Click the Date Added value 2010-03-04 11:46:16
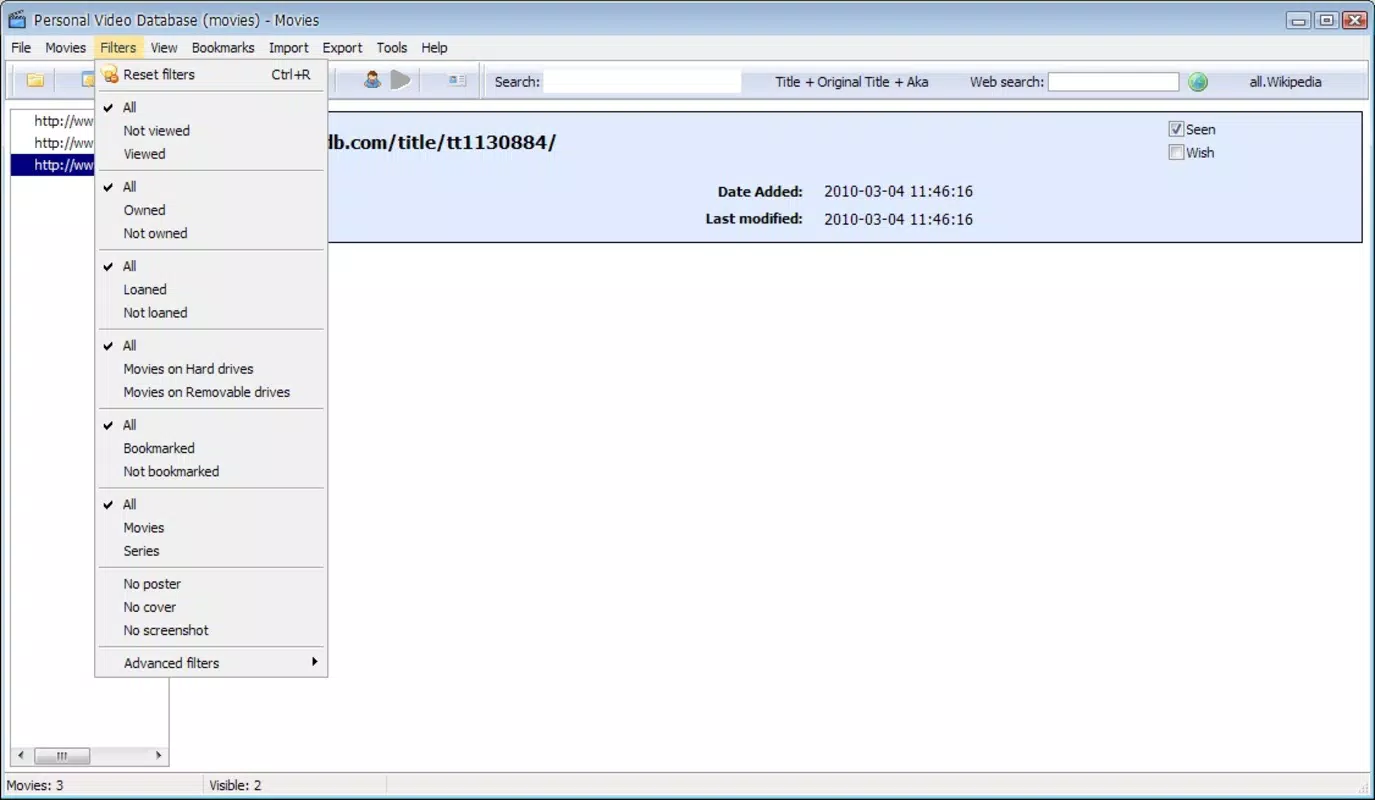 coord(898,191)
